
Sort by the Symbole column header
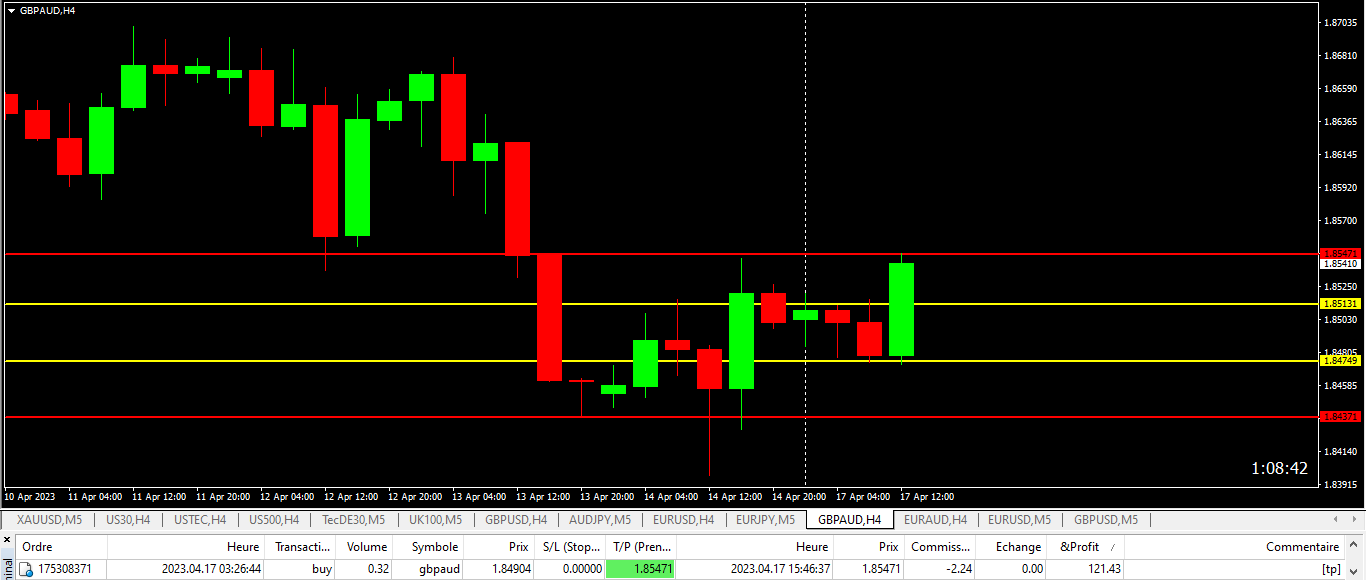(428, 547)
